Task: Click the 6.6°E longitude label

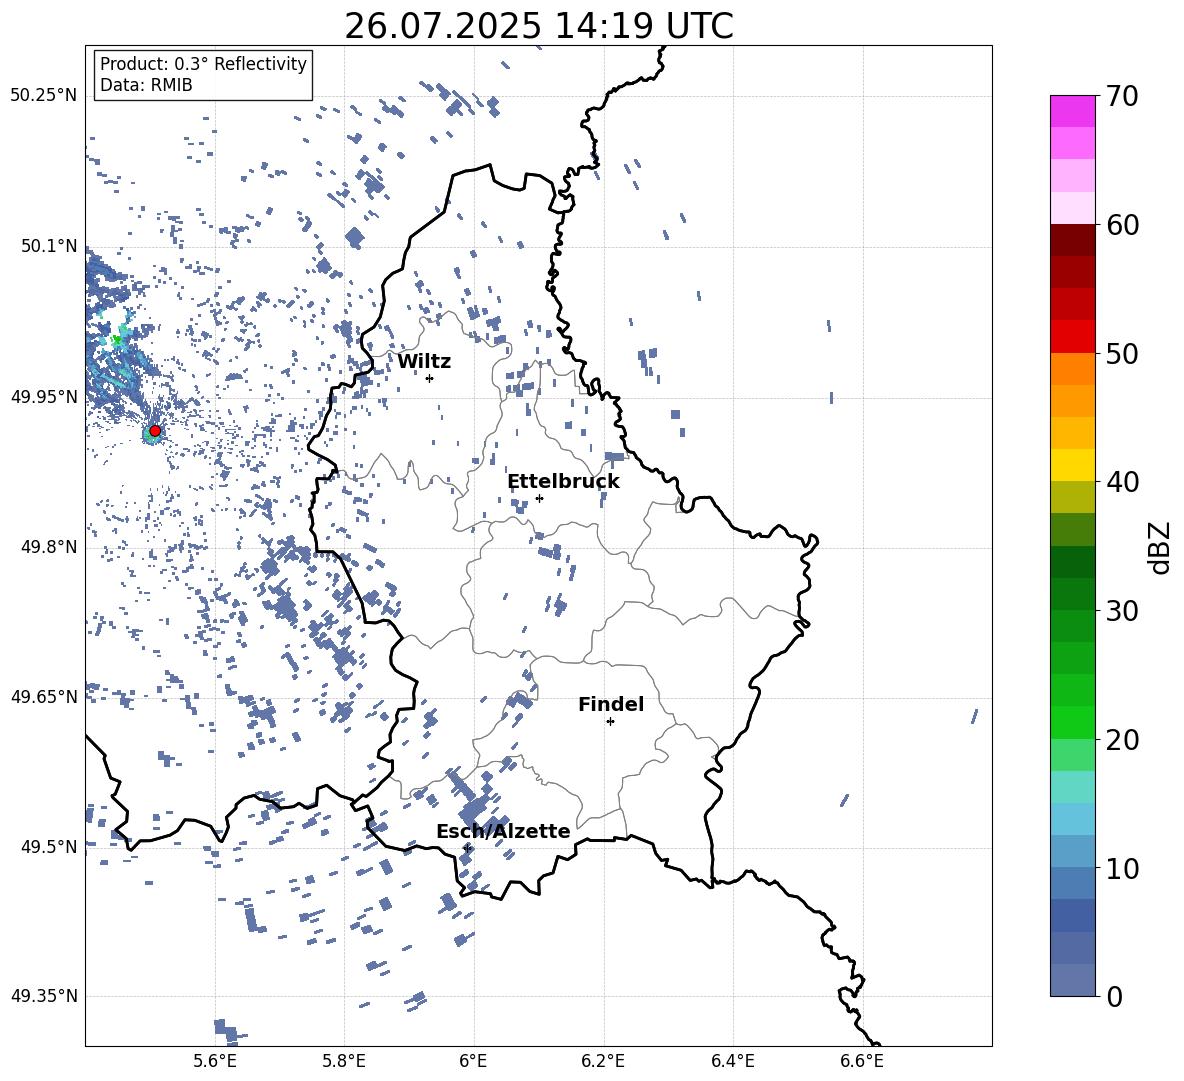Action: click(862, 1061)
